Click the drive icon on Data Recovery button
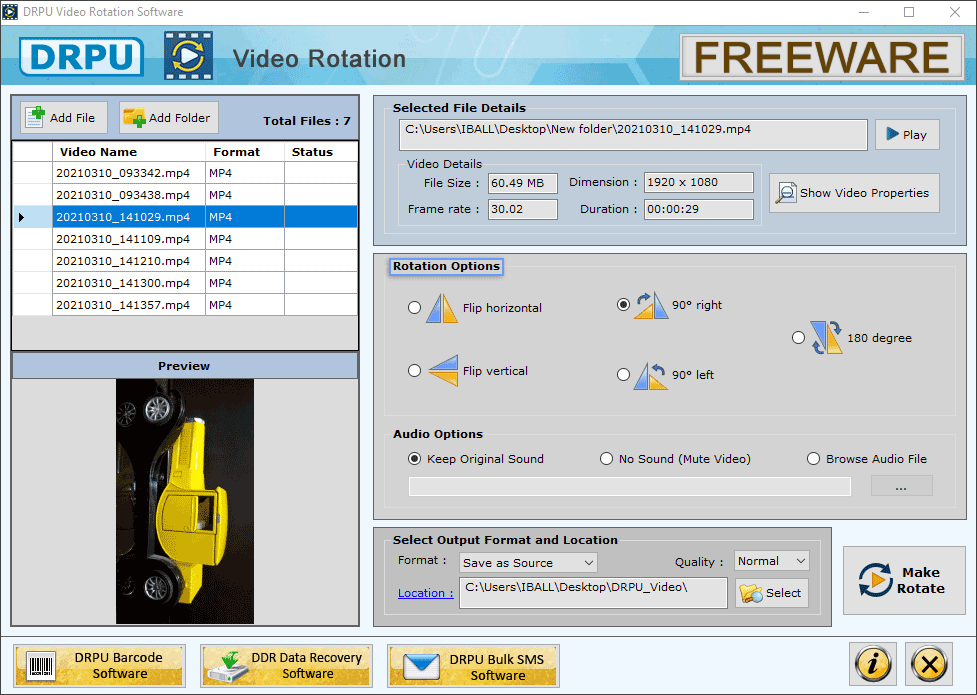The height and width of the screenshot is (695, 977). 227,667
